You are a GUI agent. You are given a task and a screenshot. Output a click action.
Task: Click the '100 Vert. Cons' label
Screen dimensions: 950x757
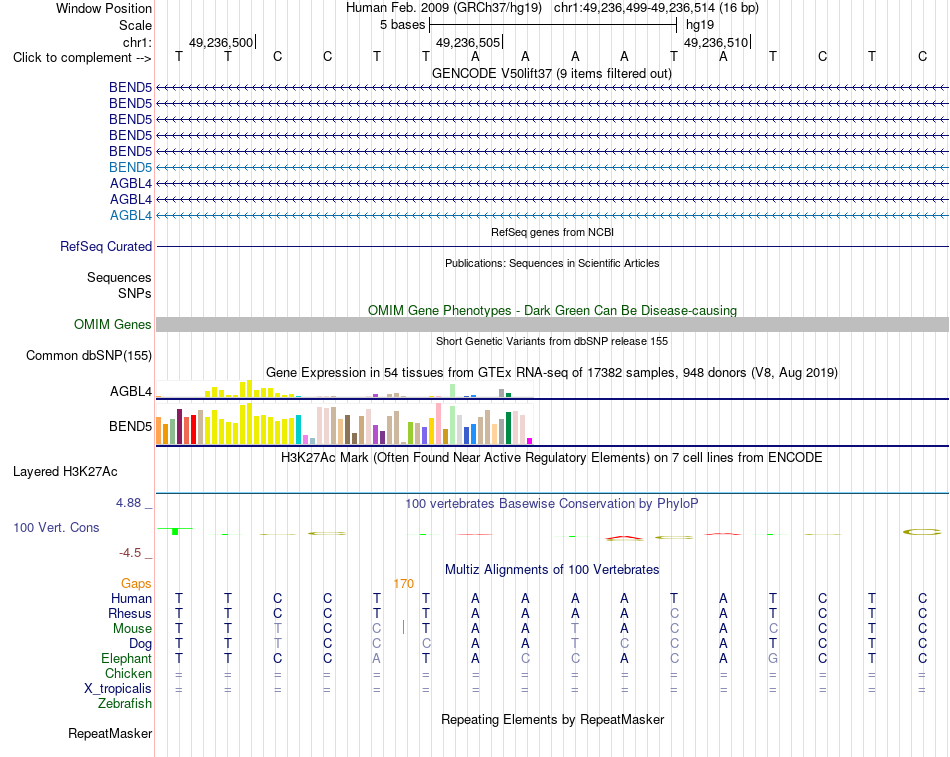(56, 527)
